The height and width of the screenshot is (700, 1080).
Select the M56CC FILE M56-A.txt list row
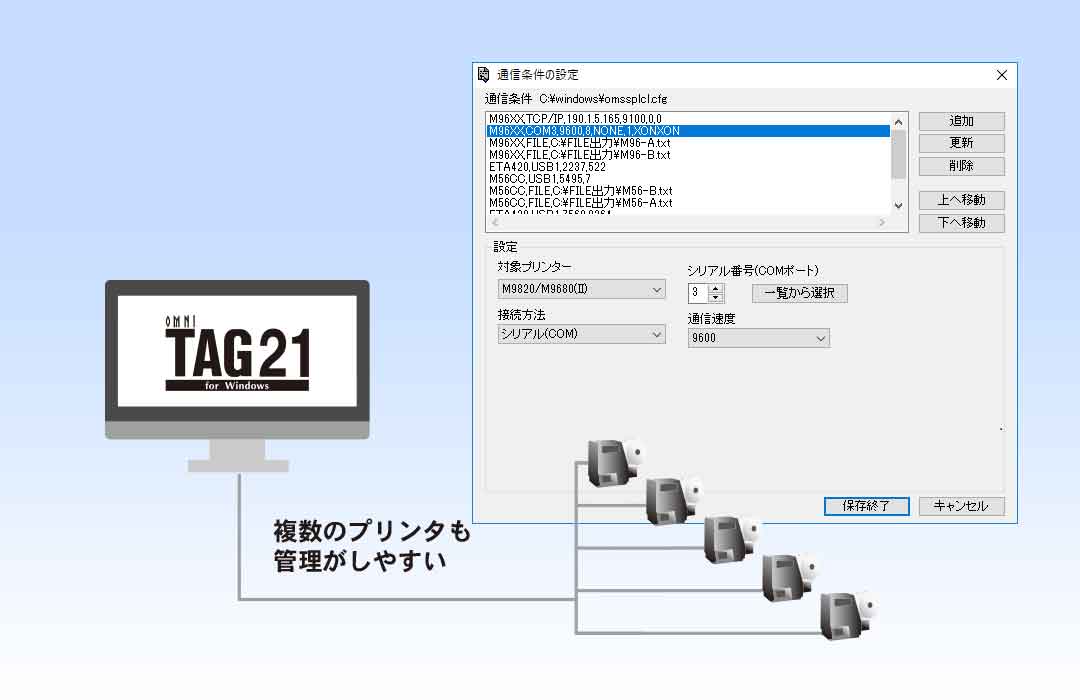[x=688, y=203]
